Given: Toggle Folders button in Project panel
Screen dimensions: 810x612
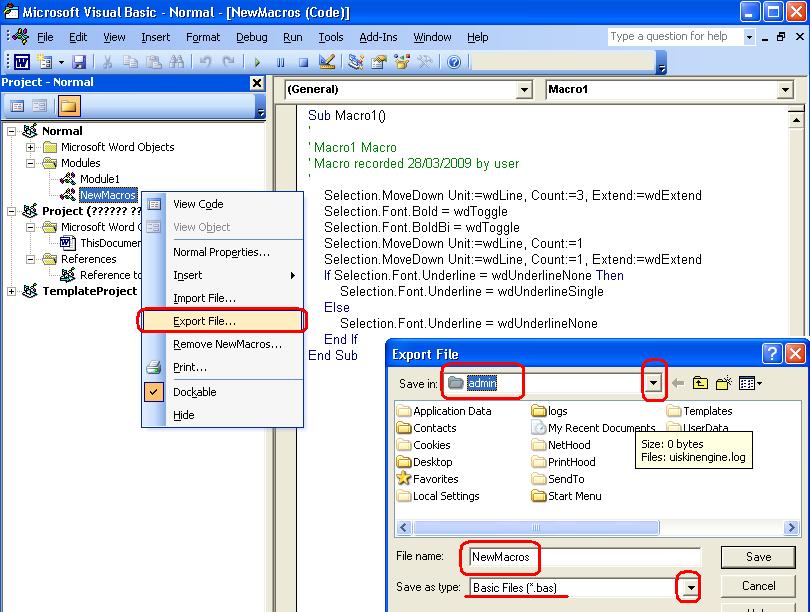Looking at the screenshot, I should (x=69, y=106).
